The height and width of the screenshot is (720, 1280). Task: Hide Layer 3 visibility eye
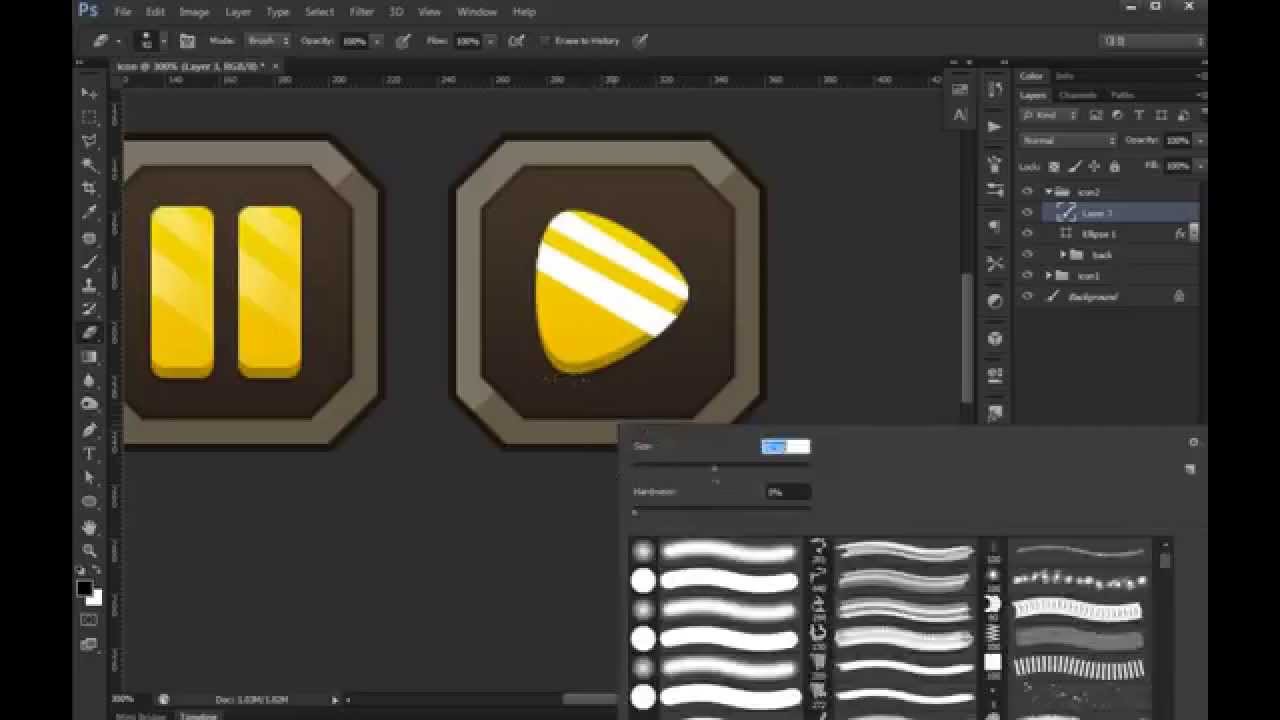click(1027, 213)
